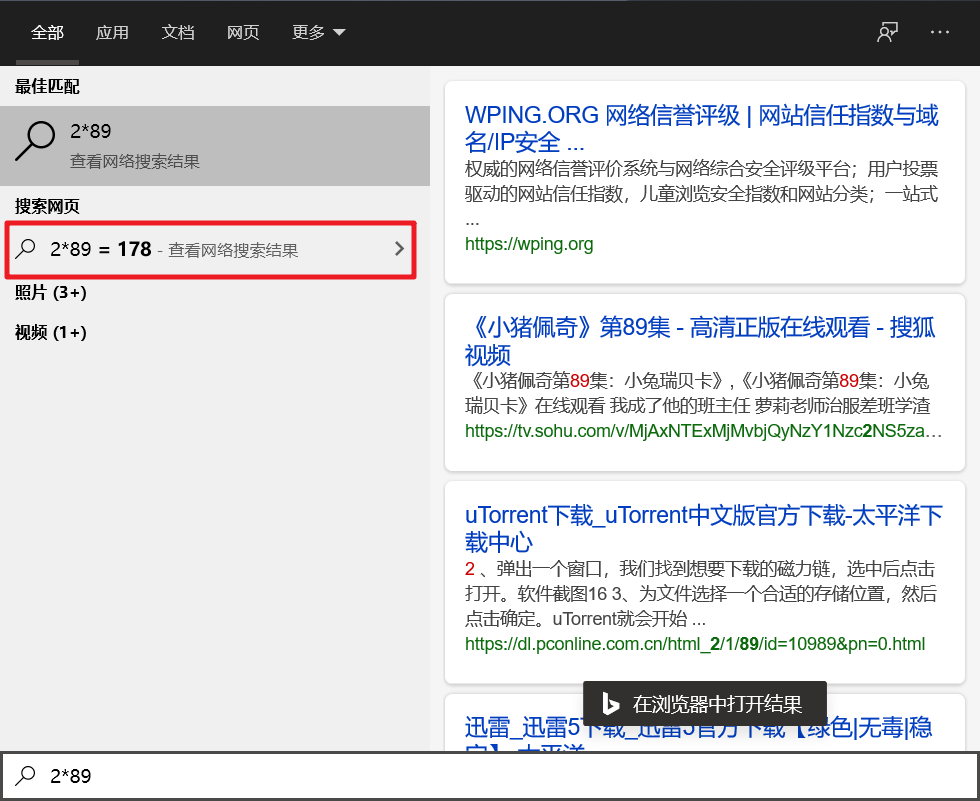Open the tv.sohu.com URL link
Viewport: 980px width, 801px height.
tap(703, 431)
